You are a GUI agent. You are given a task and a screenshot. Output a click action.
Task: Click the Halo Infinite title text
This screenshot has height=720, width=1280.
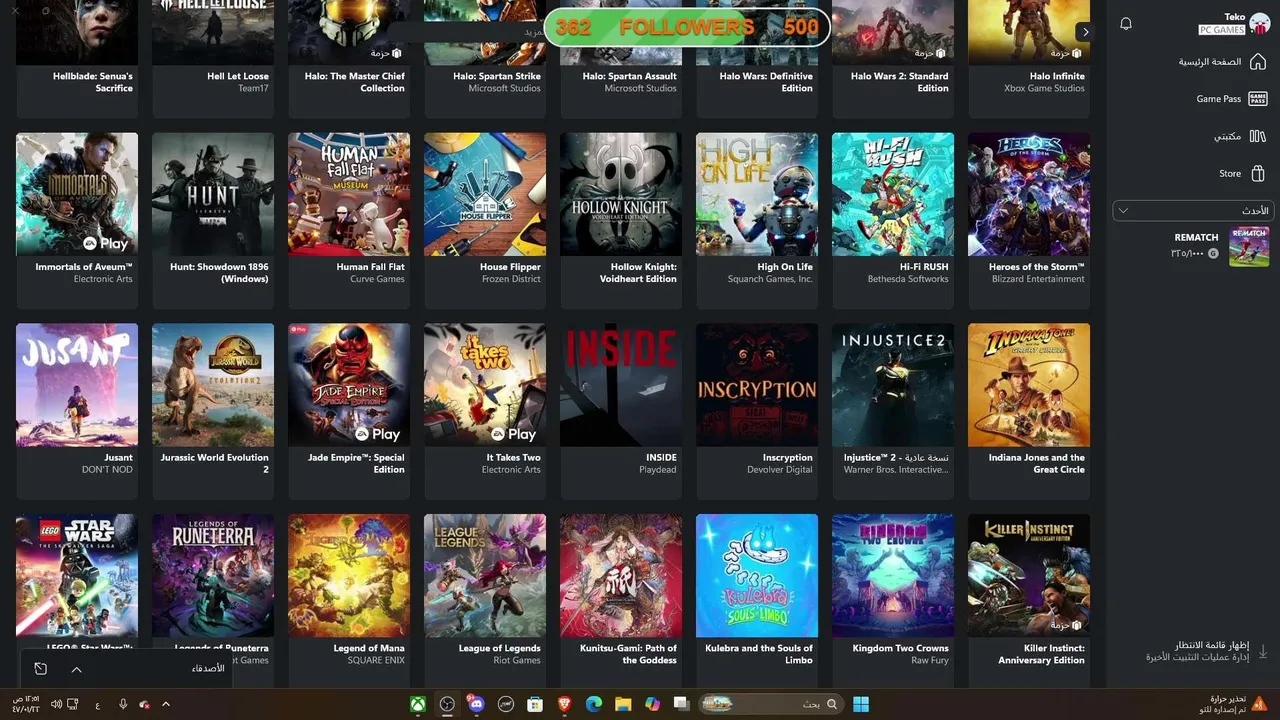1057,76
